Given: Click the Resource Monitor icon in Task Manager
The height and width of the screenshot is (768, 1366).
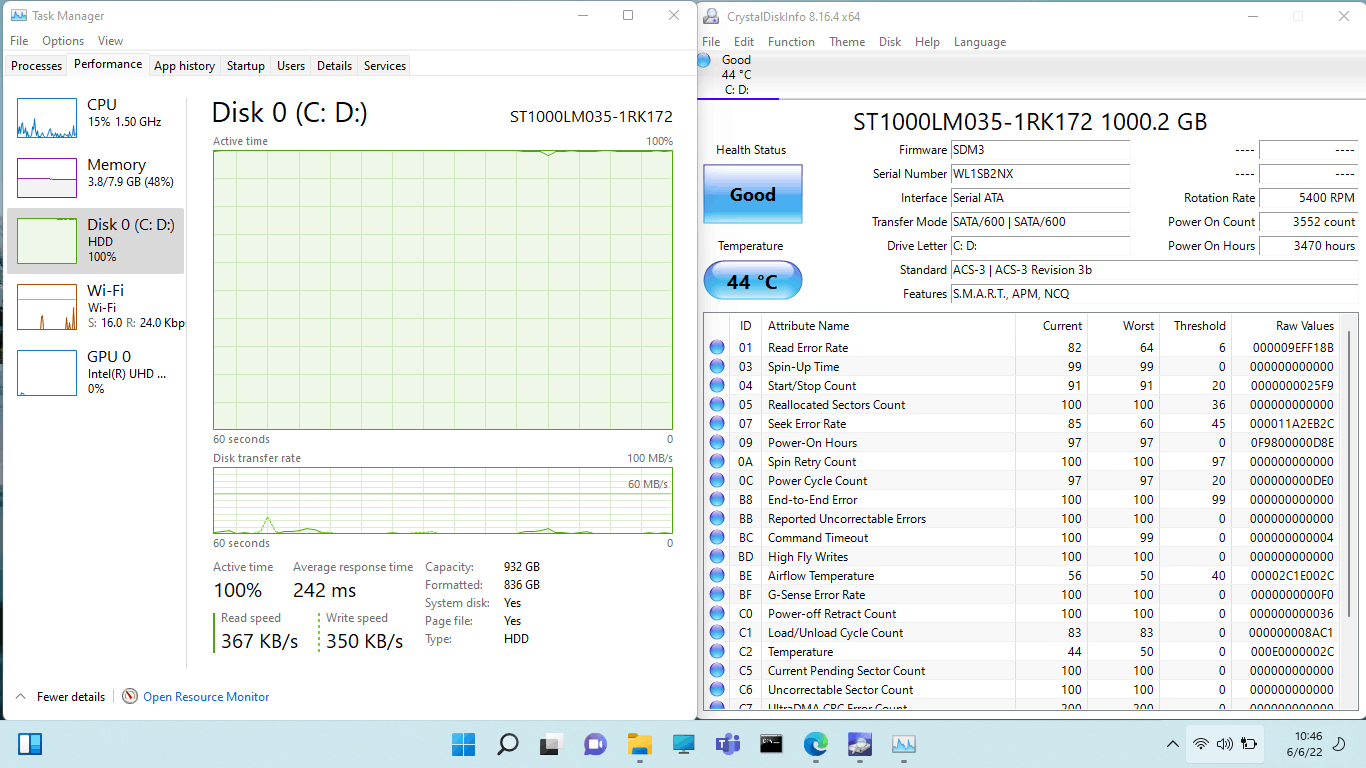Looking at the screenshot, I should (x=130, y=696).
